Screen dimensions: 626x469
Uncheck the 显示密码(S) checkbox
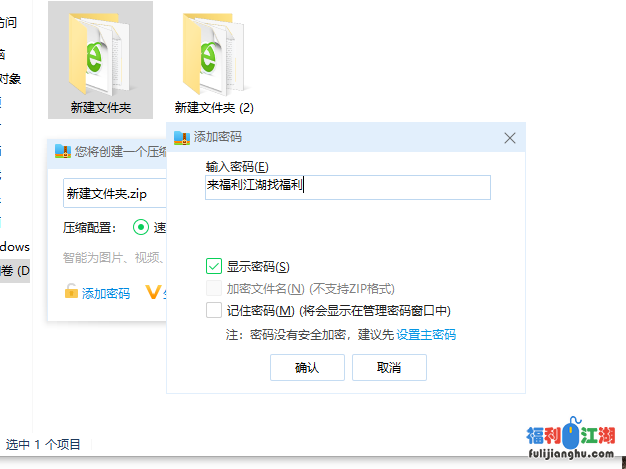point(213,266)
